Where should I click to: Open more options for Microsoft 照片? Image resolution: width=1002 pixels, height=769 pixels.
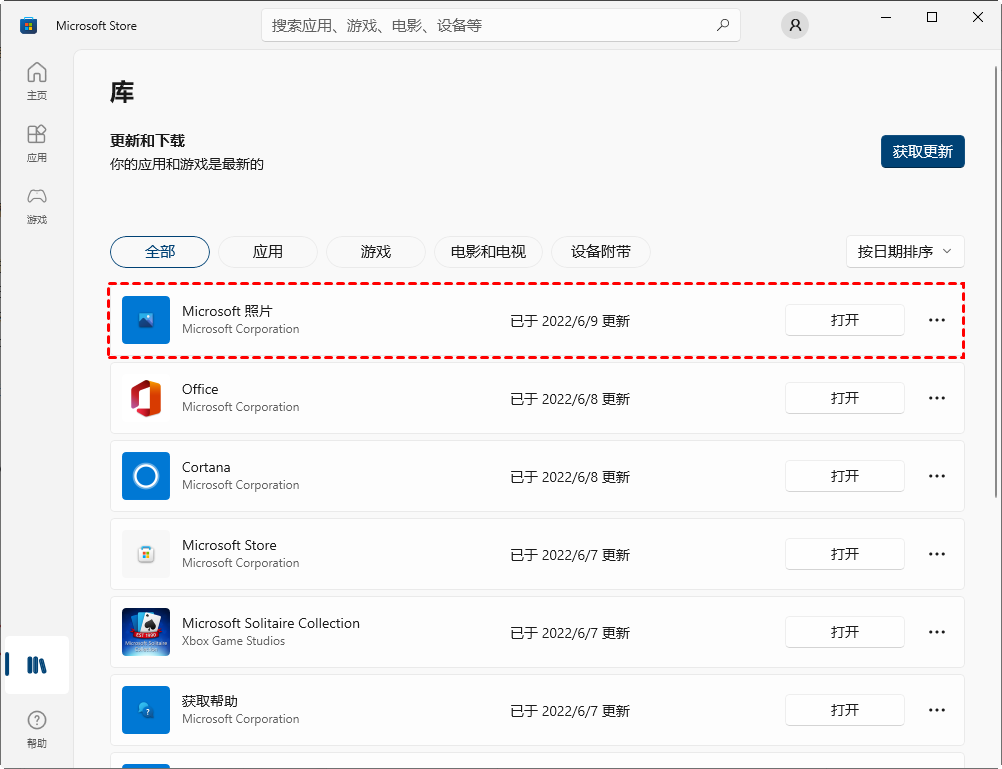tap(937, 320)
